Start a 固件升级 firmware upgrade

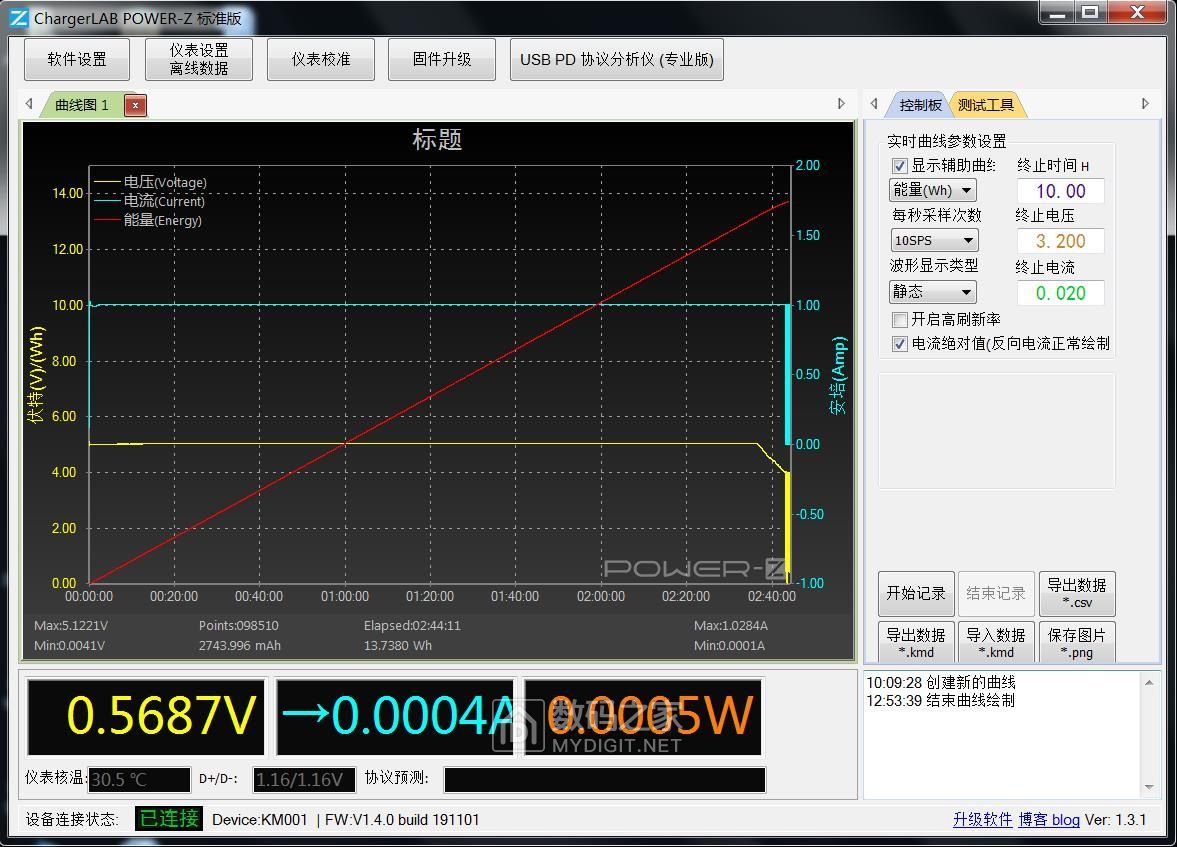441,59
